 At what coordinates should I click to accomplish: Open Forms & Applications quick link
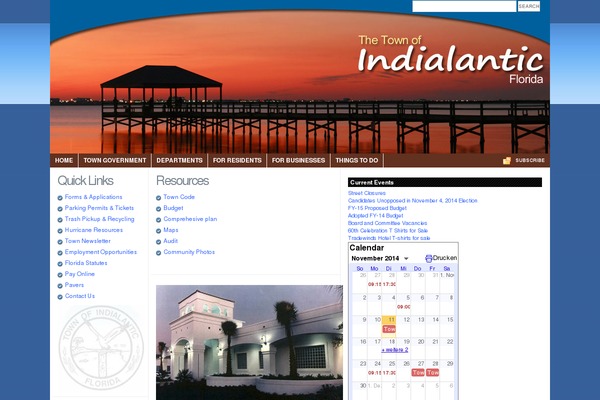93,197
